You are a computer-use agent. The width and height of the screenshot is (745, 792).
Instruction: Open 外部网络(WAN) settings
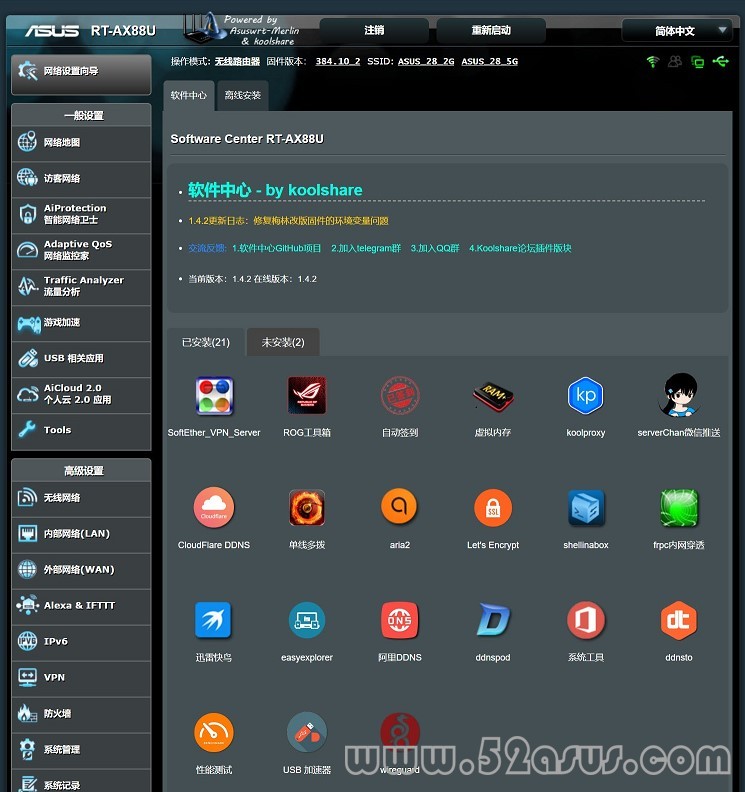click(x=81, y=570)
